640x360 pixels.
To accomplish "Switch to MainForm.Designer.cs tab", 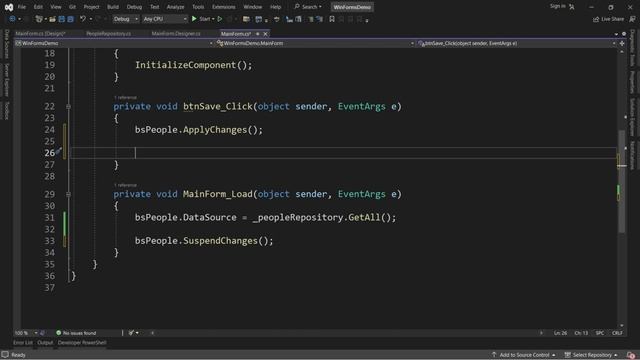I will [176, 34].
